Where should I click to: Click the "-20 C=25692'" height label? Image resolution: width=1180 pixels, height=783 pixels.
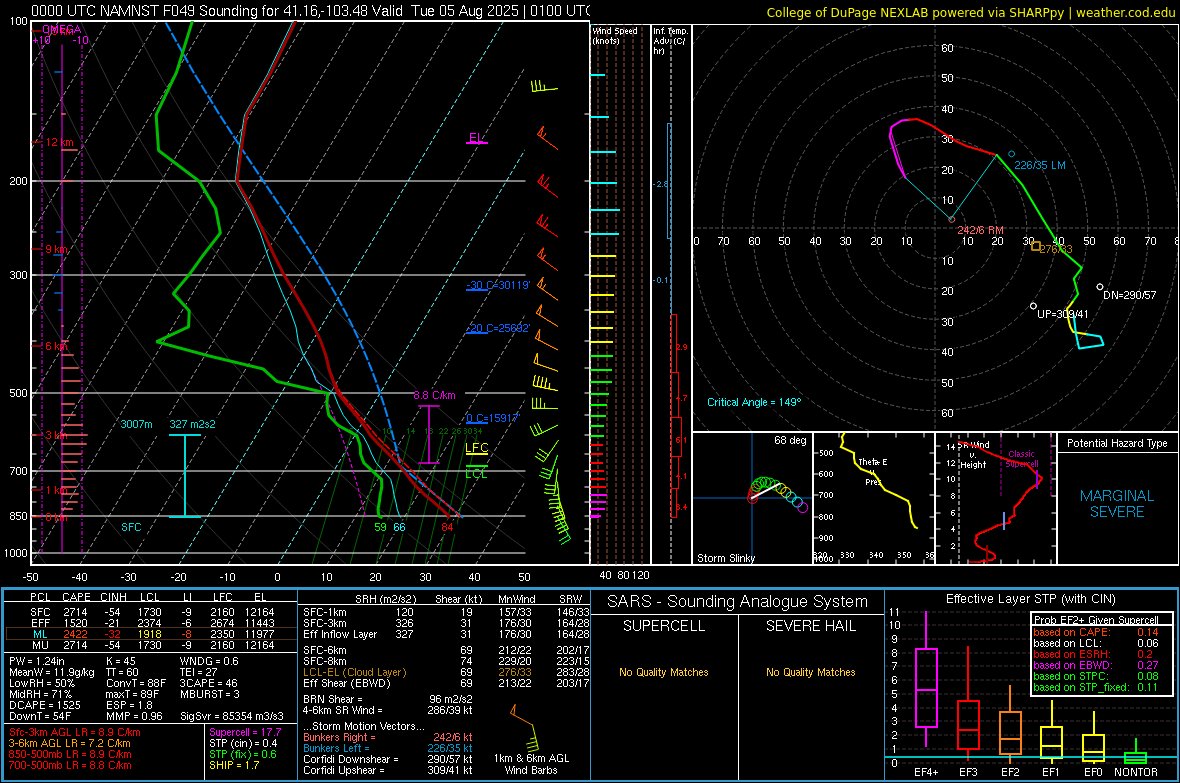(498, 328)
